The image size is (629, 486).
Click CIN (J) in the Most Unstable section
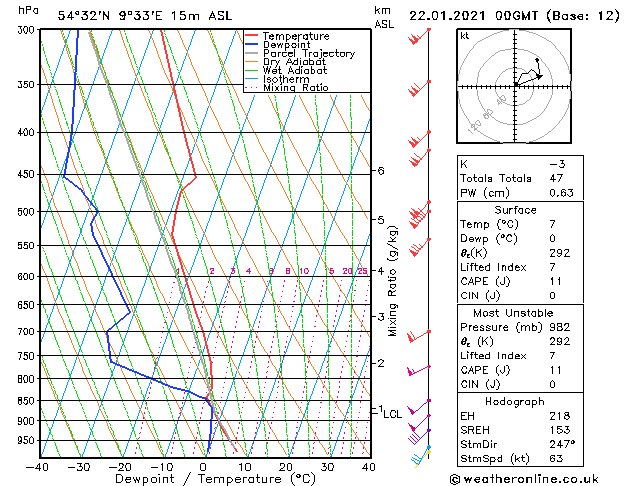(x=480, y=384)
